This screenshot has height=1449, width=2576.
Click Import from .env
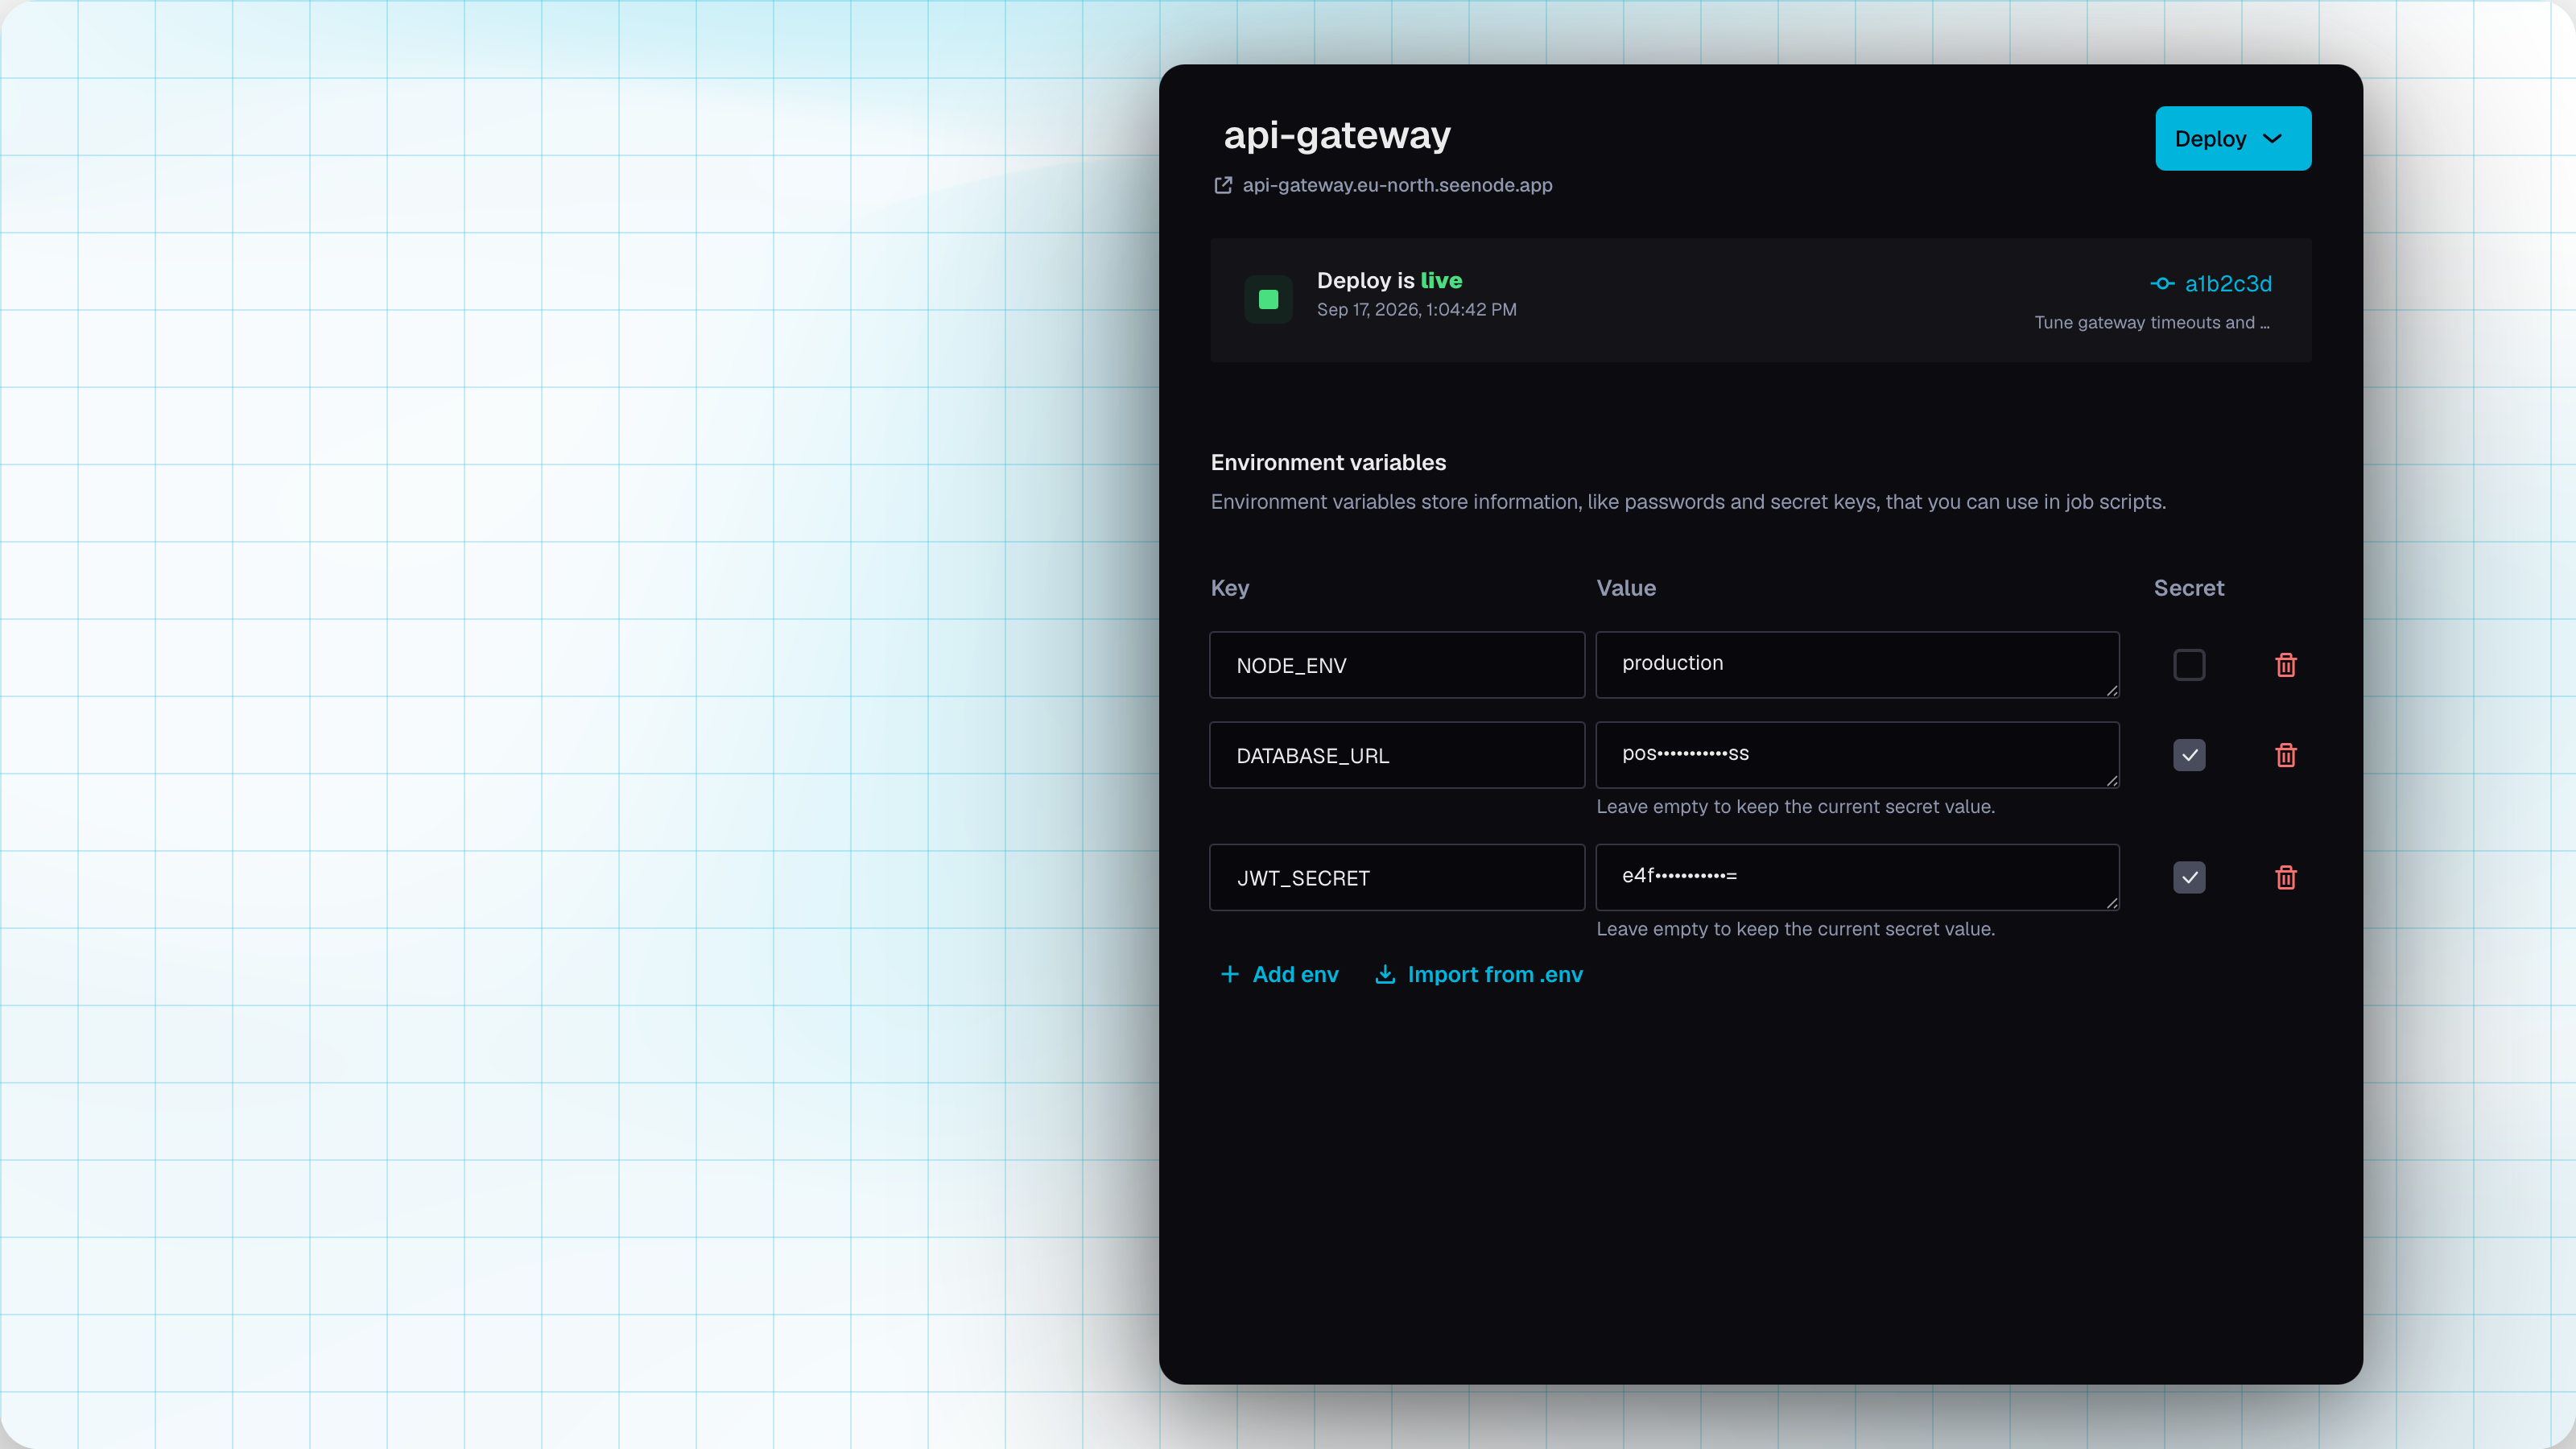[1479, 974]
